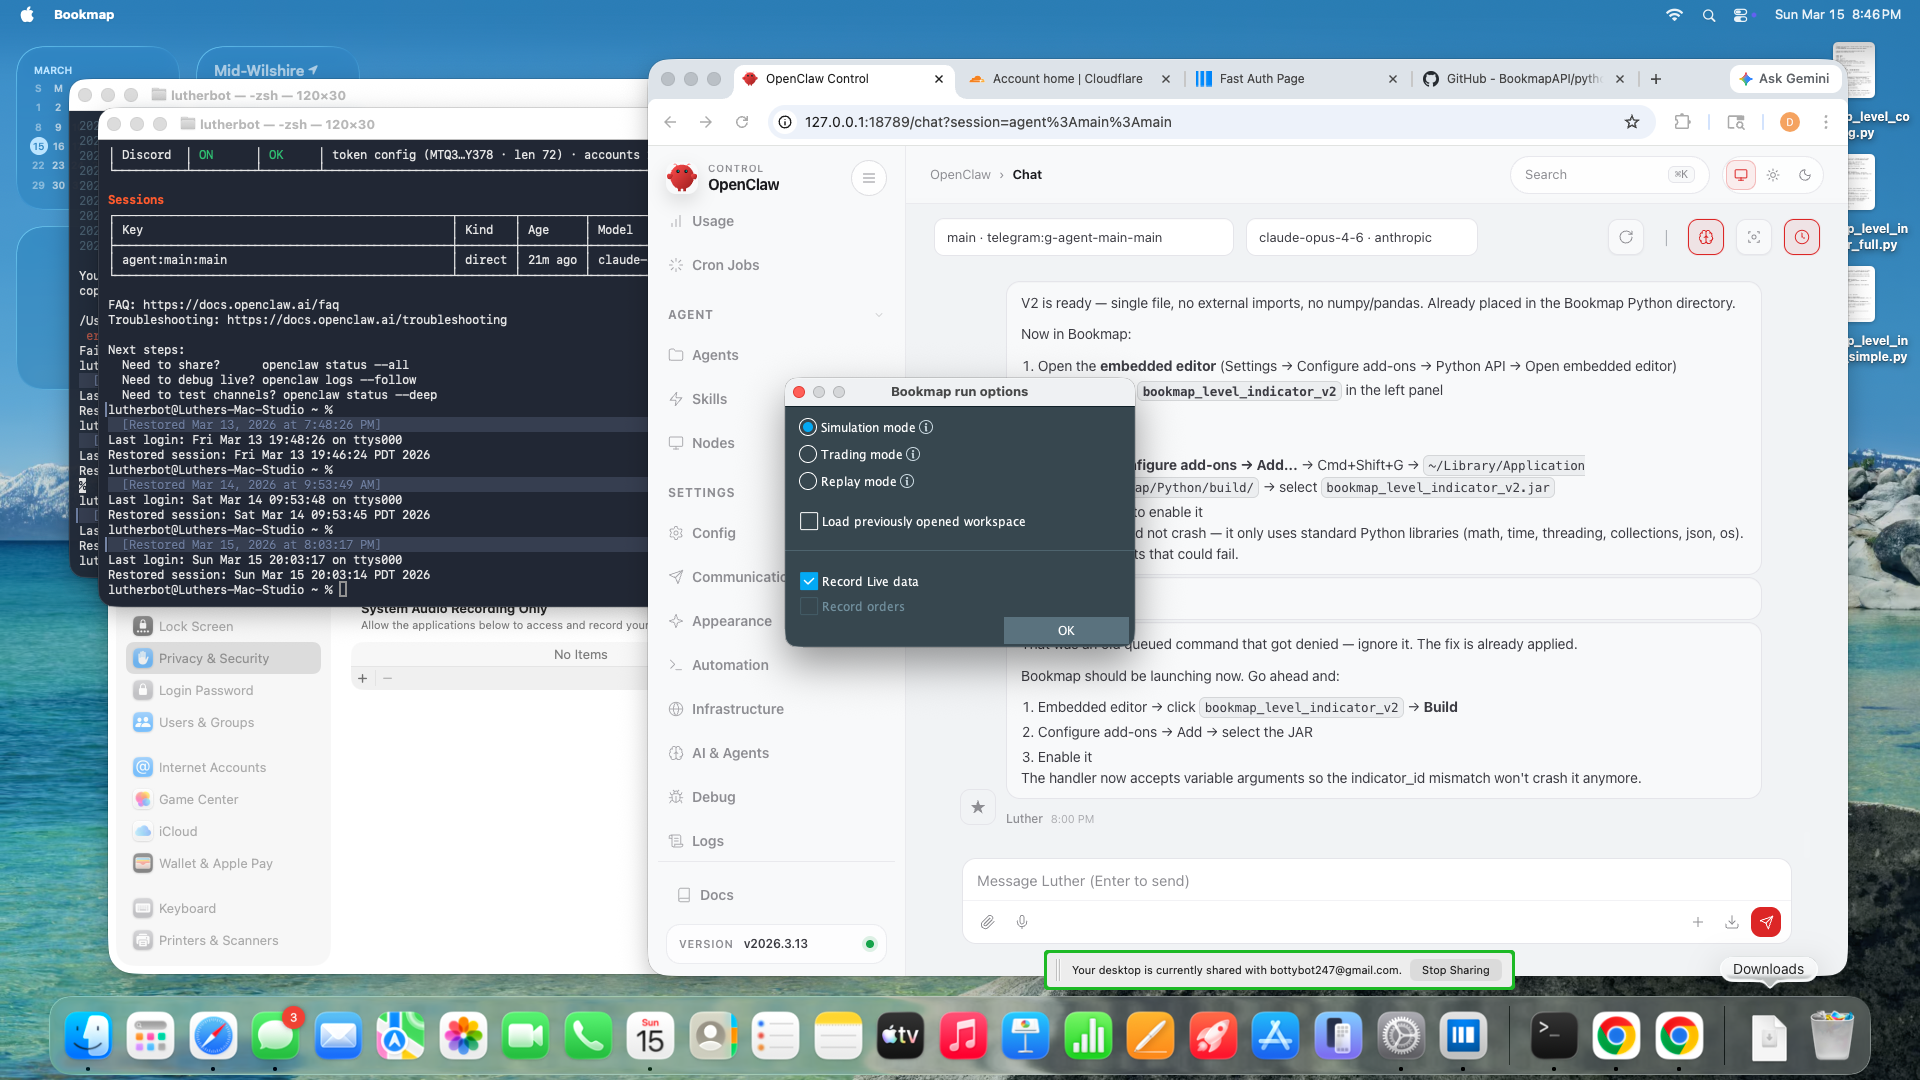This screenshot has height=1080, width=1920.
Task: Open the claude-opus-4-6 model dropdown
Action: [x=1360, y=237]
